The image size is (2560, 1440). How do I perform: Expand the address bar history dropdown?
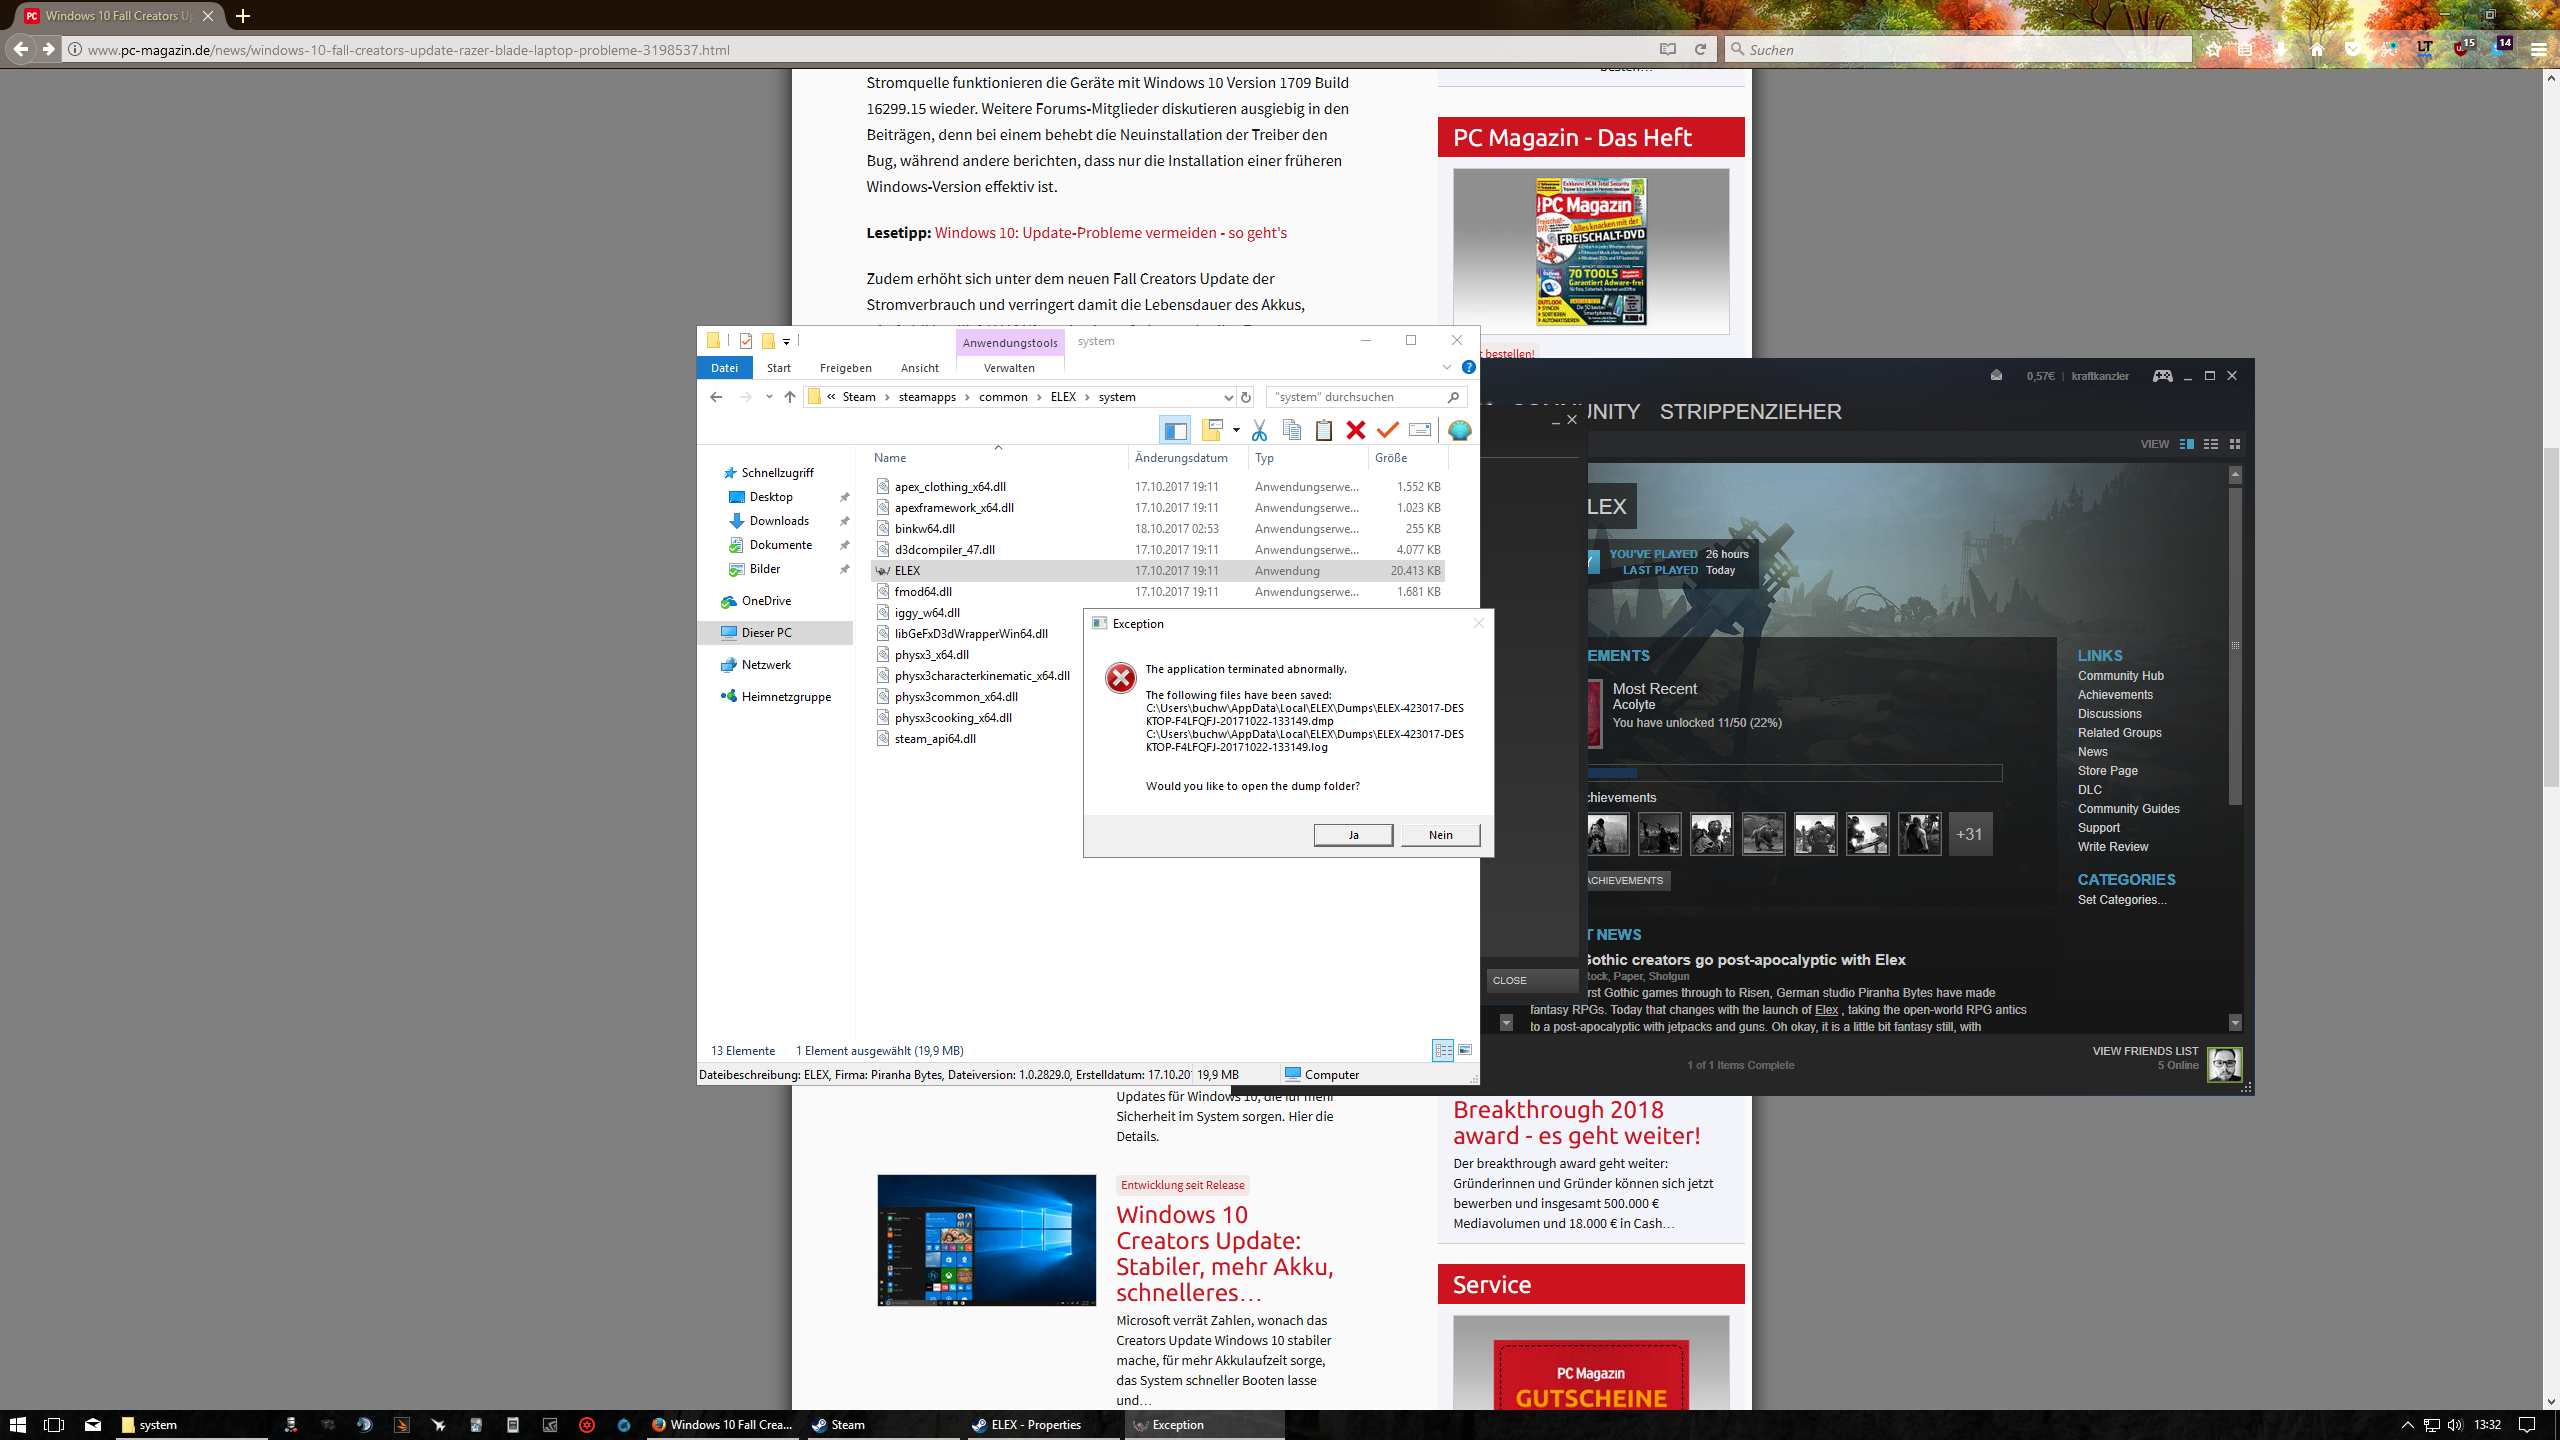[x=1228, y=397]
